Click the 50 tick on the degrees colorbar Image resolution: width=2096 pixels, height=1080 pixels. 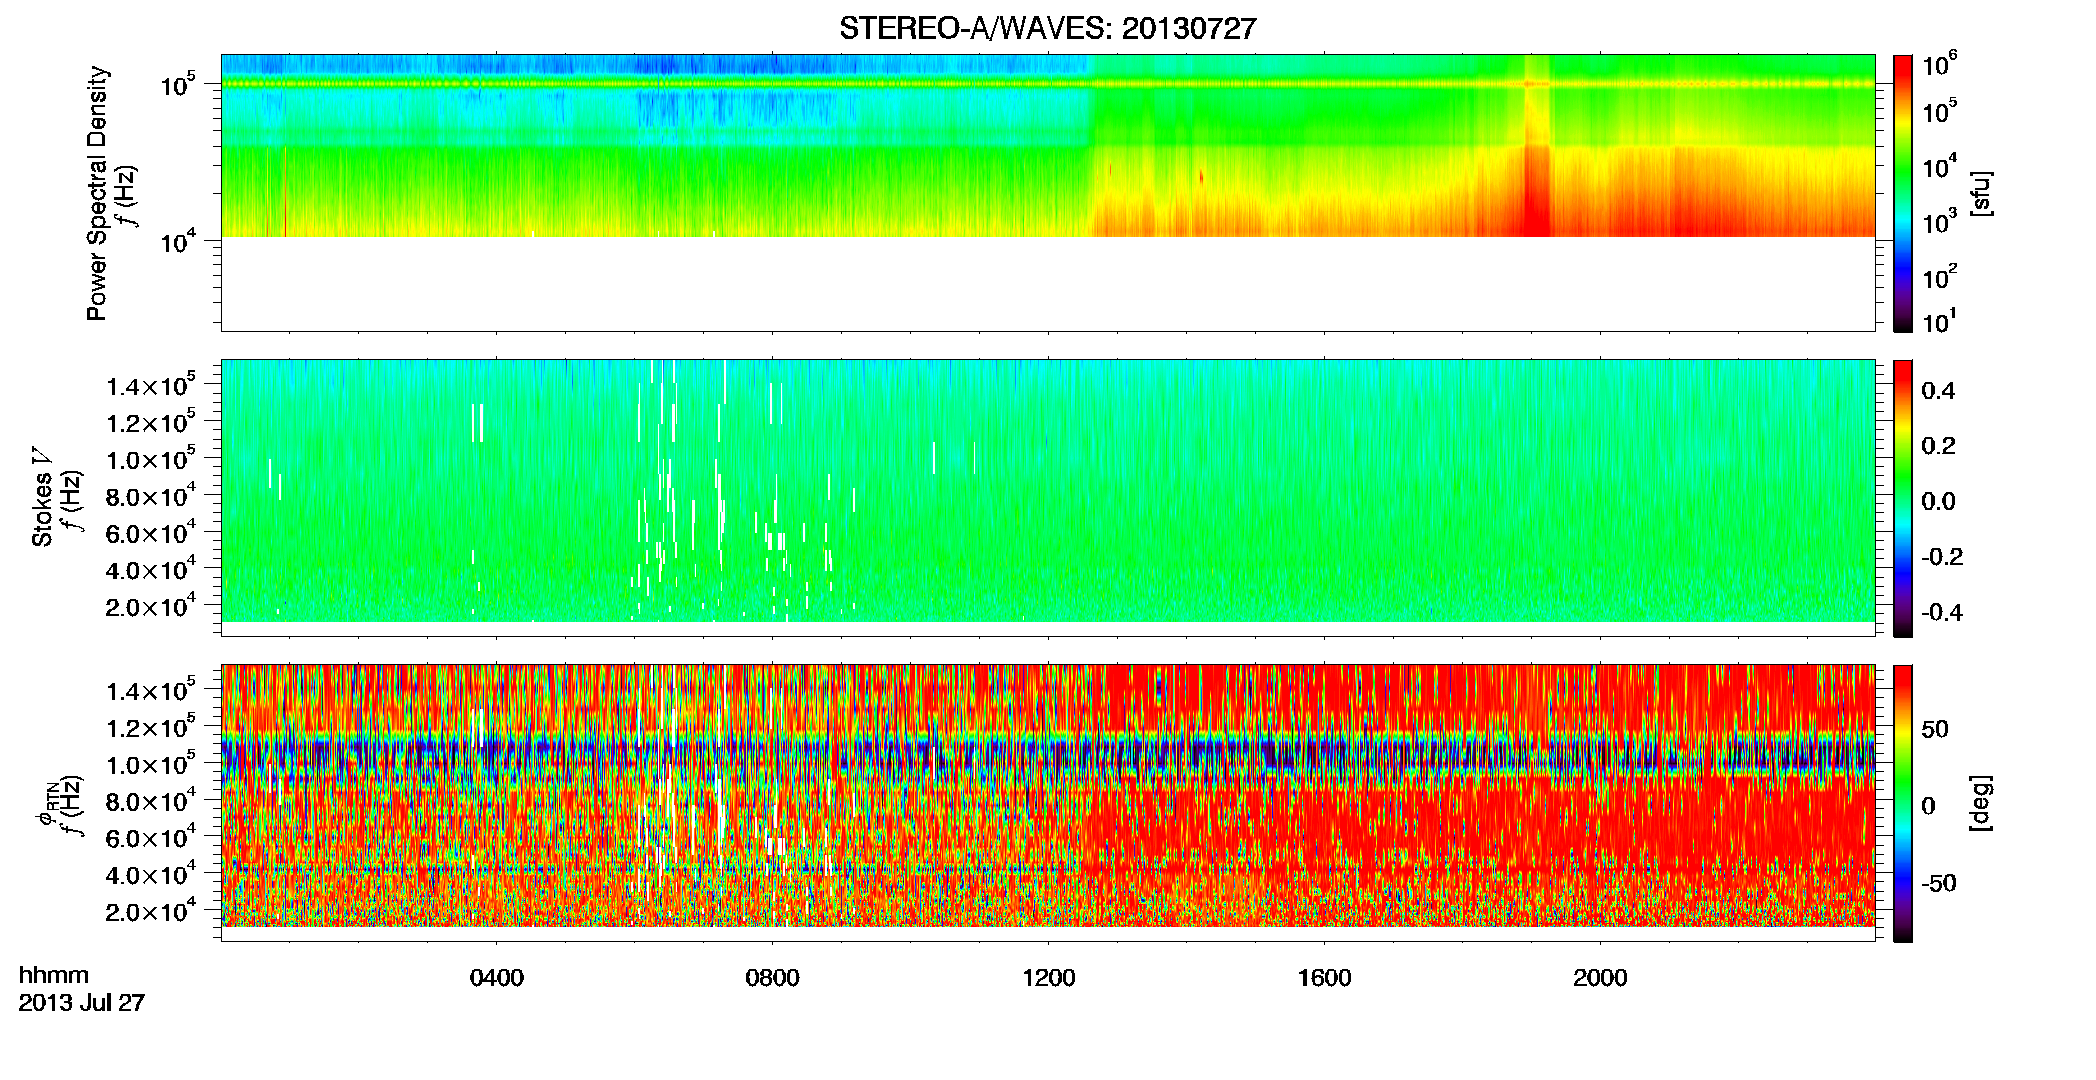pos(1935,729)
